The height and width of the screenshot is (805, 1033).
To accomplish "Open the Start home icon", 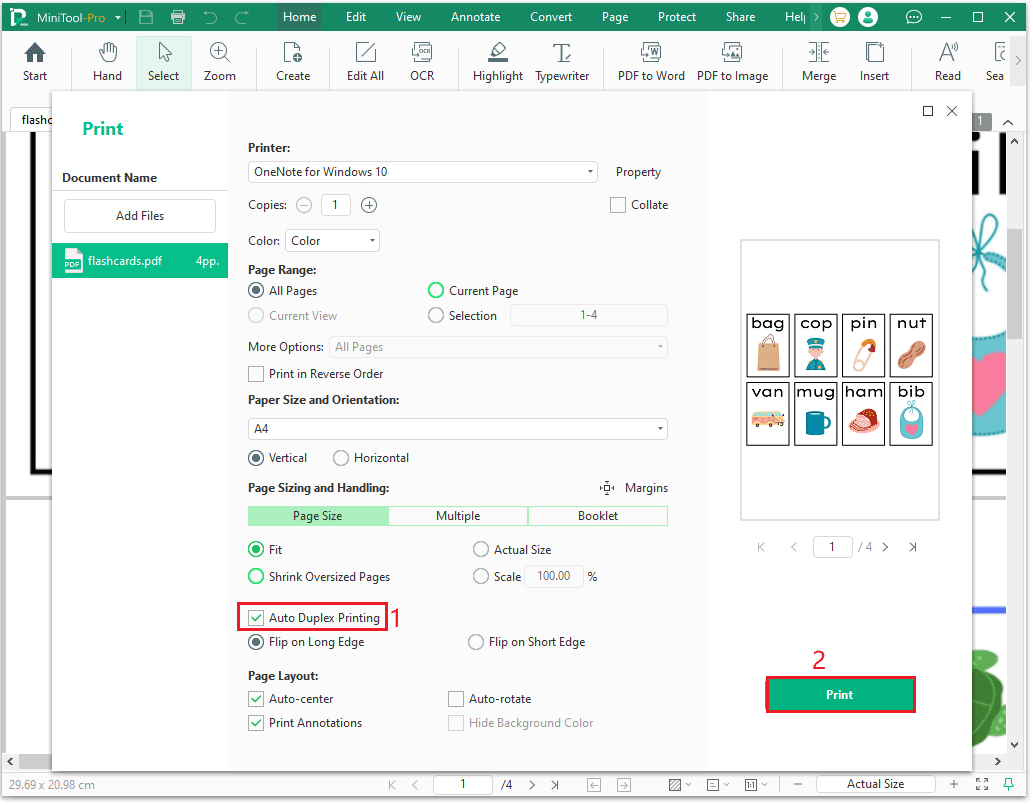I will pyautogui.click(x=34, y=63).
